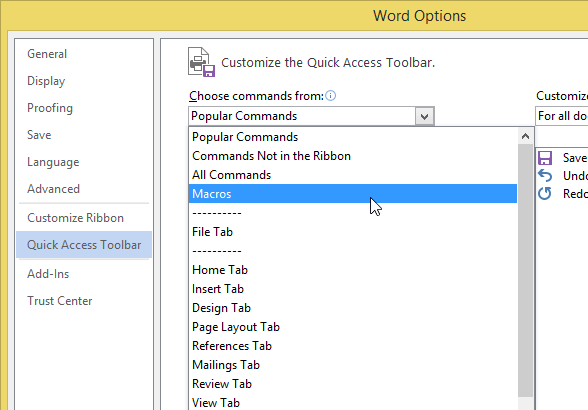Click the Undo arrow icon in list

545,176
